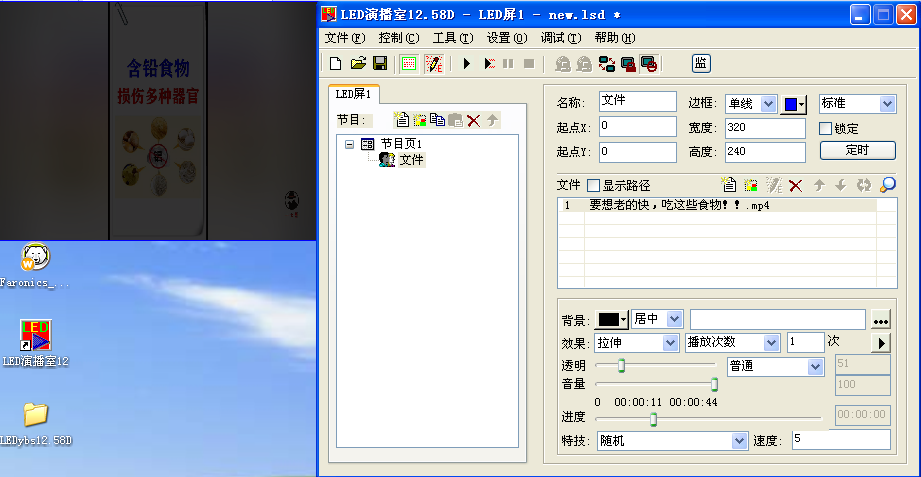The width and height of the screenshot is (921, 477).
Task: Click the play arrow button beside 次
Action: (x=880, y=342)
